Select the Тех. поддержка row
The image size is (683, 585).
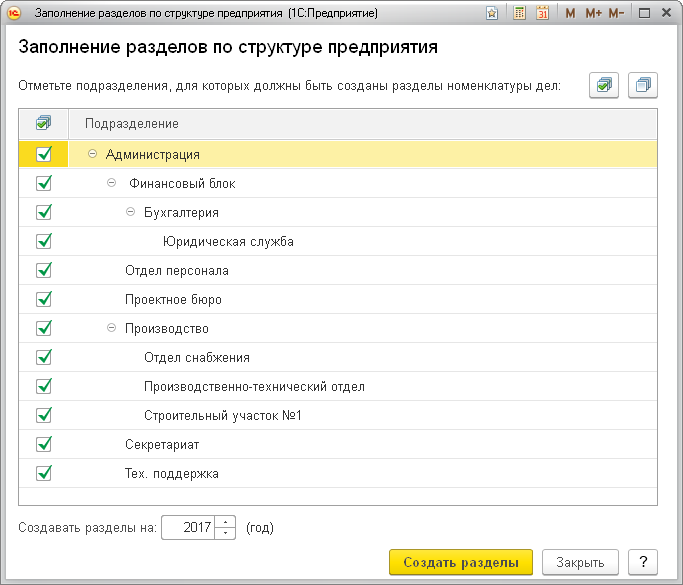click(338, 473)
